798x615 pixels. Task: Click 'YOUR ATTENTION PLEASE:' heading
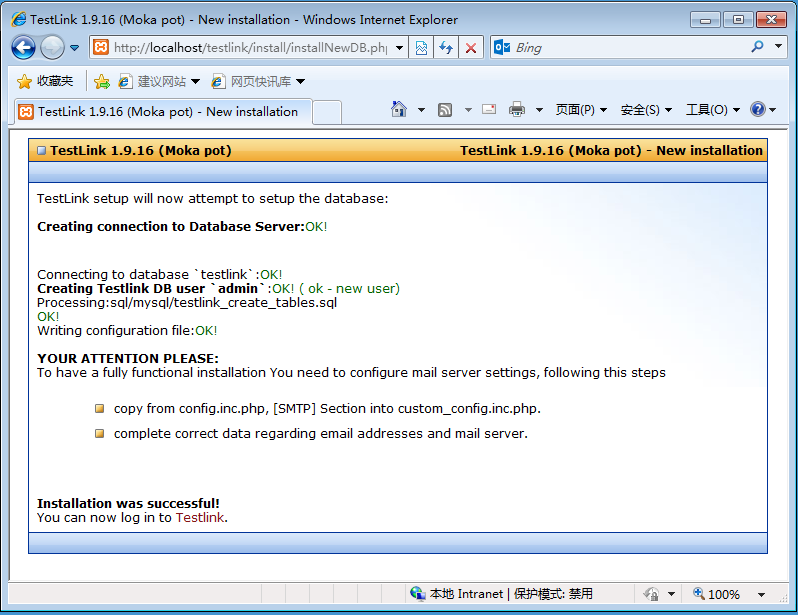(128, 358)
